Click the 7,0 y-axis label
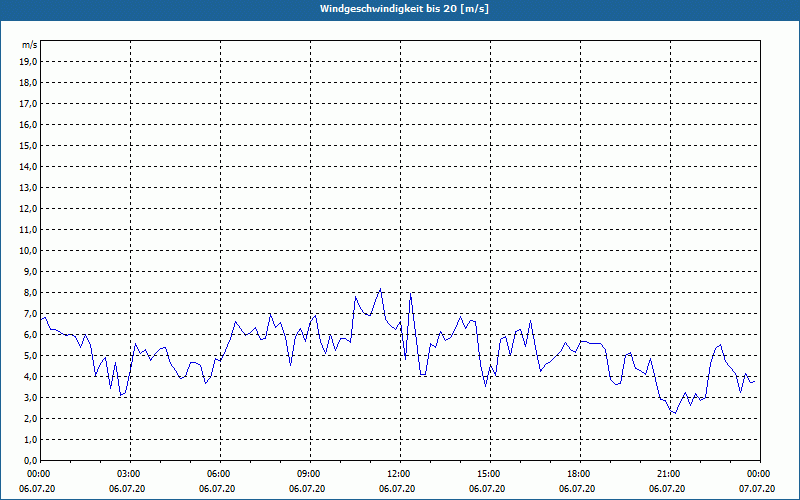Viewport: 800px width, 500px height. coord(30,313)
